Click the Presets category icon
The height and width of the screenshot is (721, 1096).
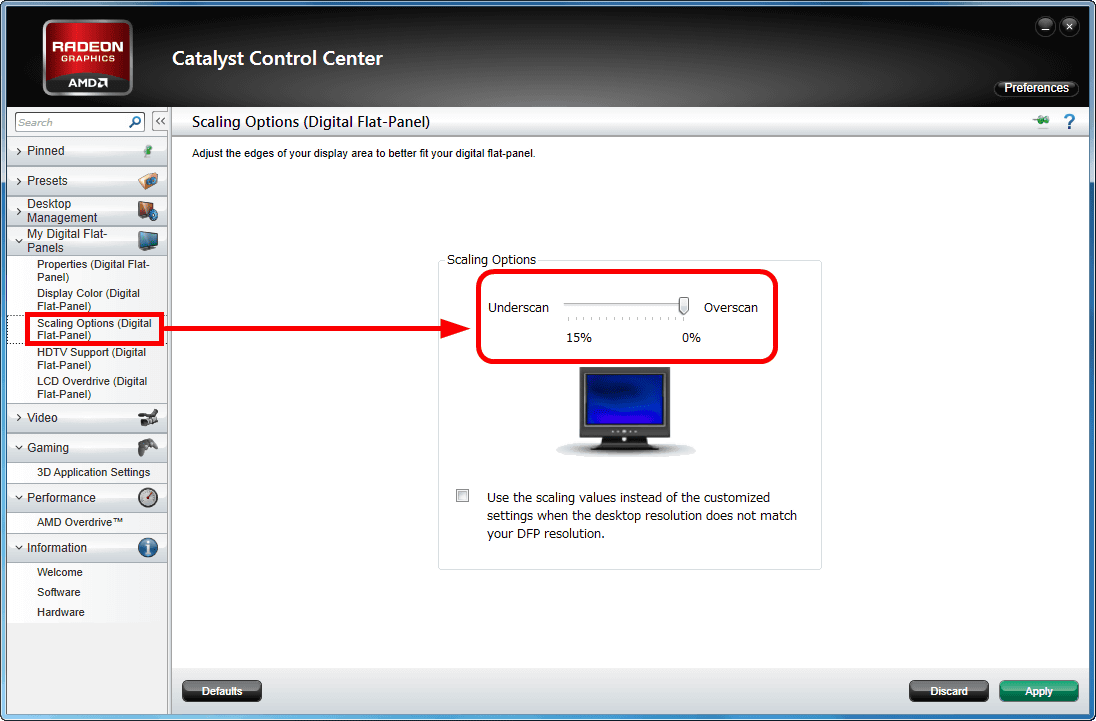coord(147,181)
